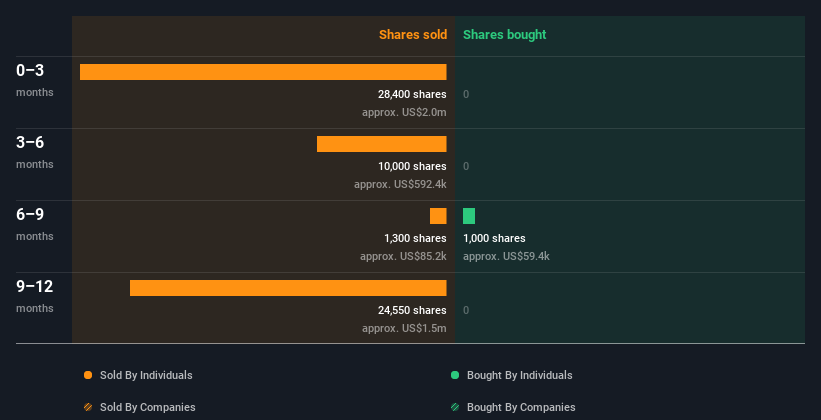Click the bought 0 in the 3–6 months row
Screen dimensions: 821x420
466,166
